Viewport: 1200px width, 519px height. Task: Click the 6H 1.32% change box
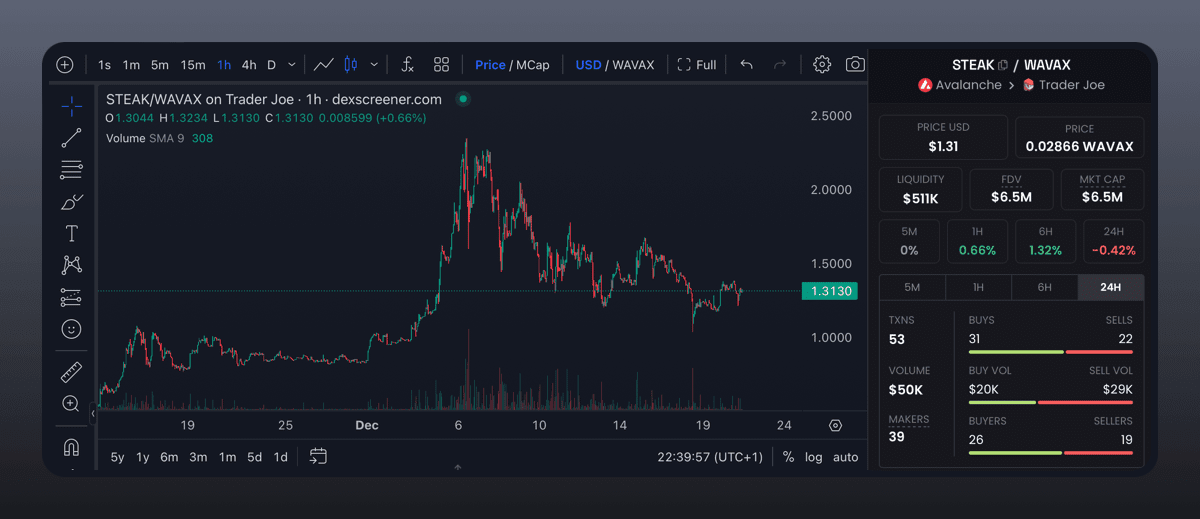pyautogui.click(x=1045, y=241)
